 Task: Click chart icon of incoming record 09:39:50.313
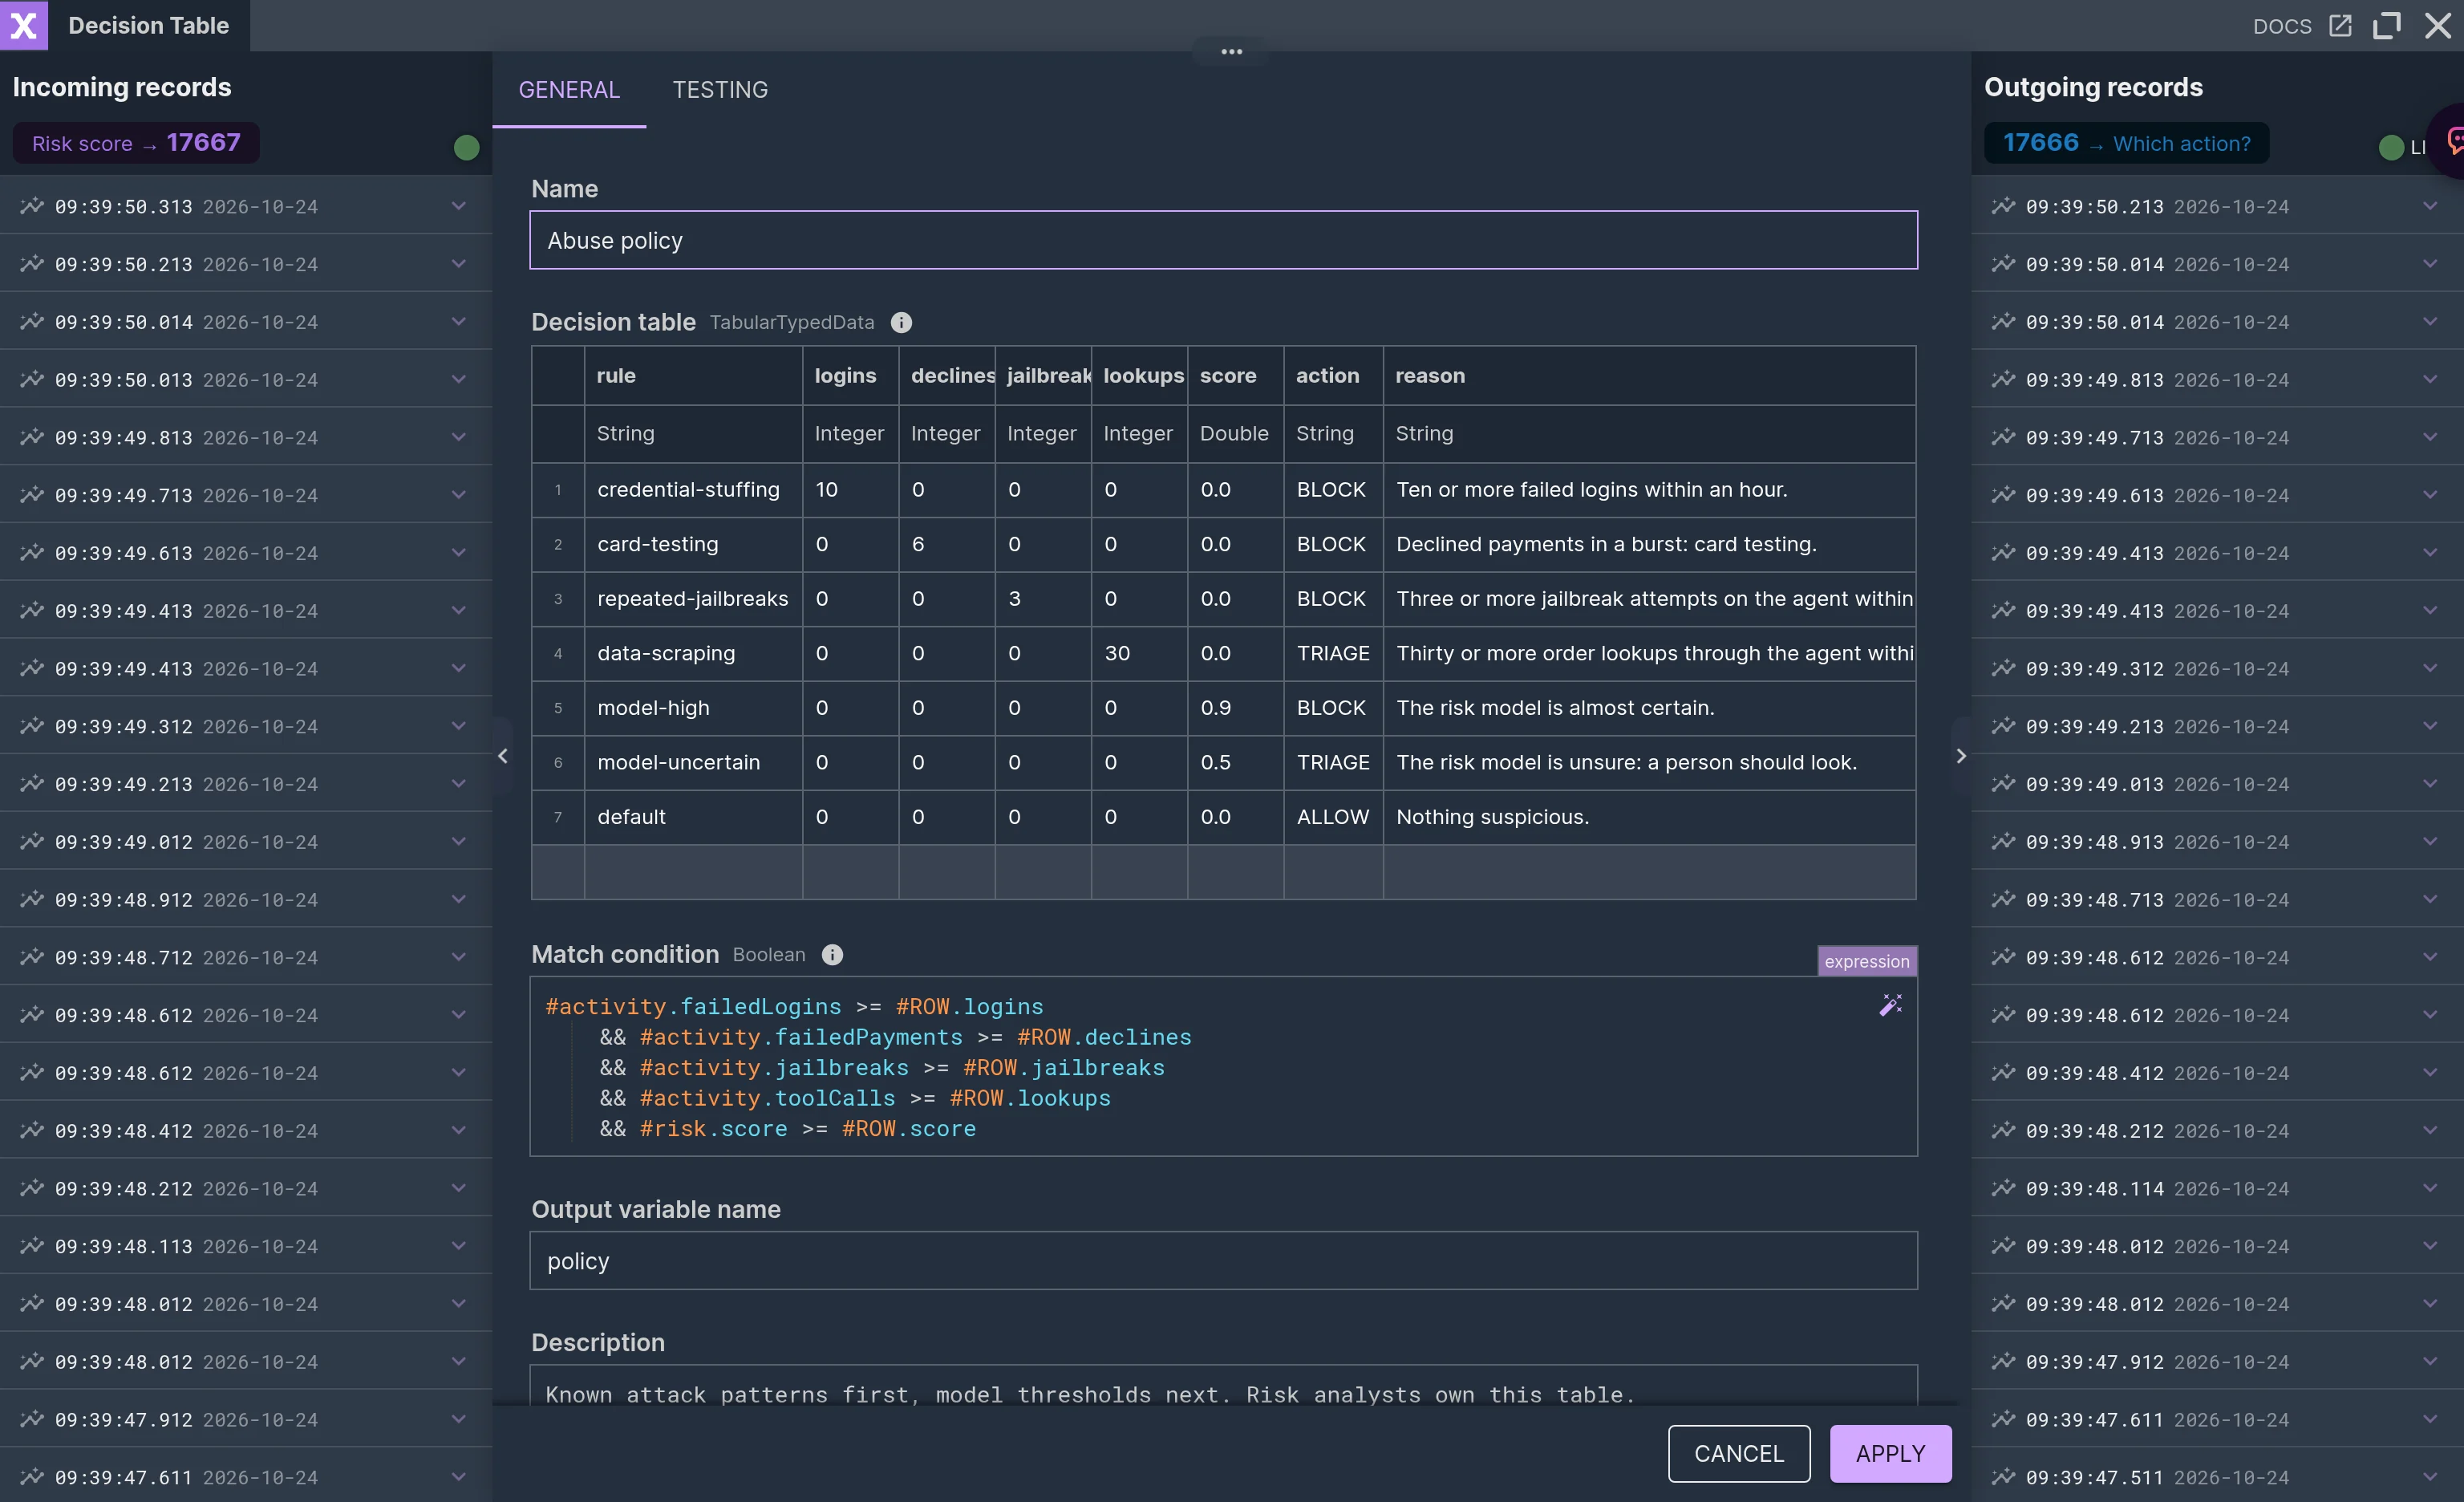pyautogui.click(x=32, y=206)
